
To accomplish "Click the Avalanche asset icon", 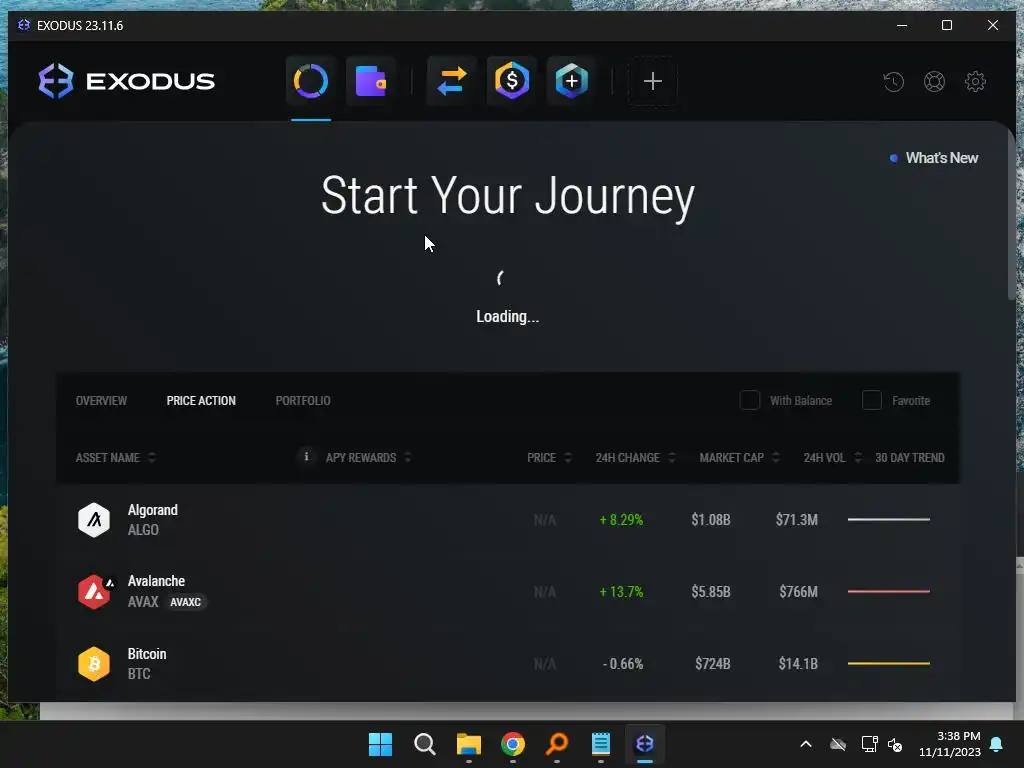I will tap(94, 592).
